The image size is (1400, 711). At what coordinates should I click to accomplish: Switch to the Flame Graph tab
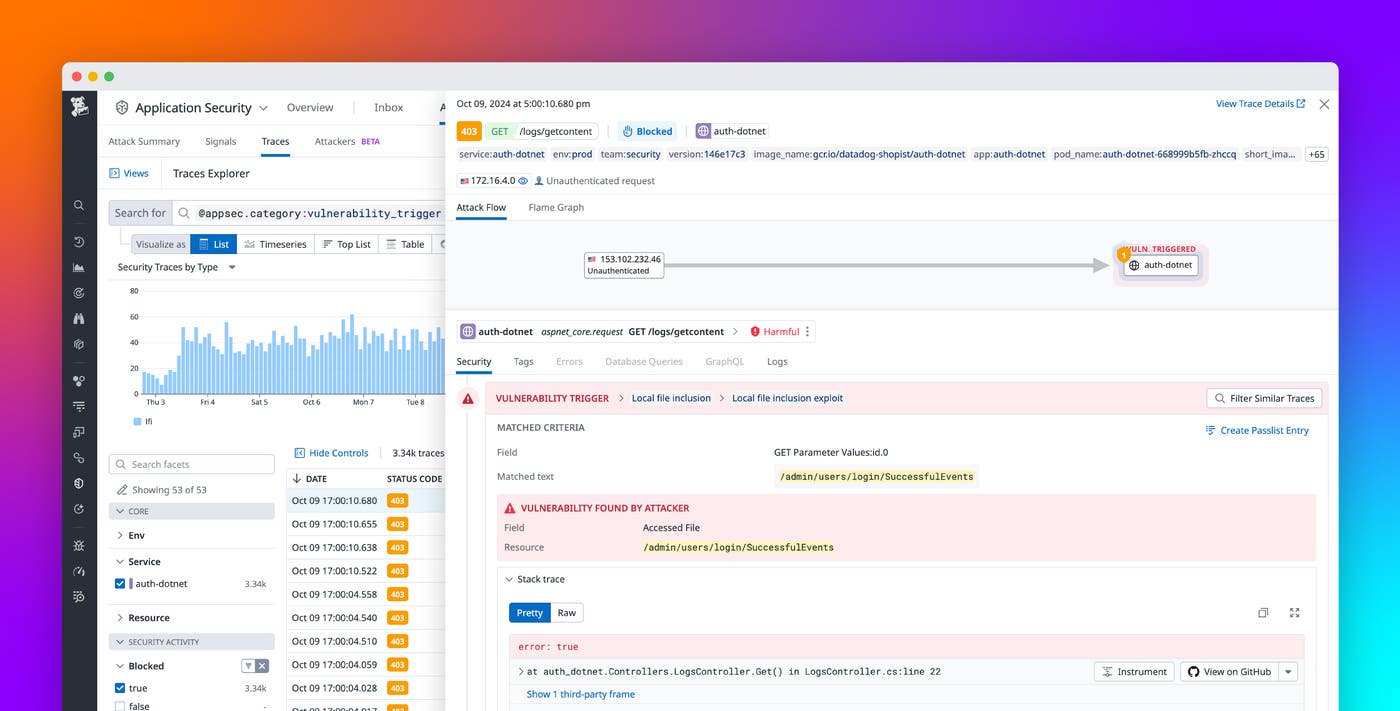pos(557,207)
